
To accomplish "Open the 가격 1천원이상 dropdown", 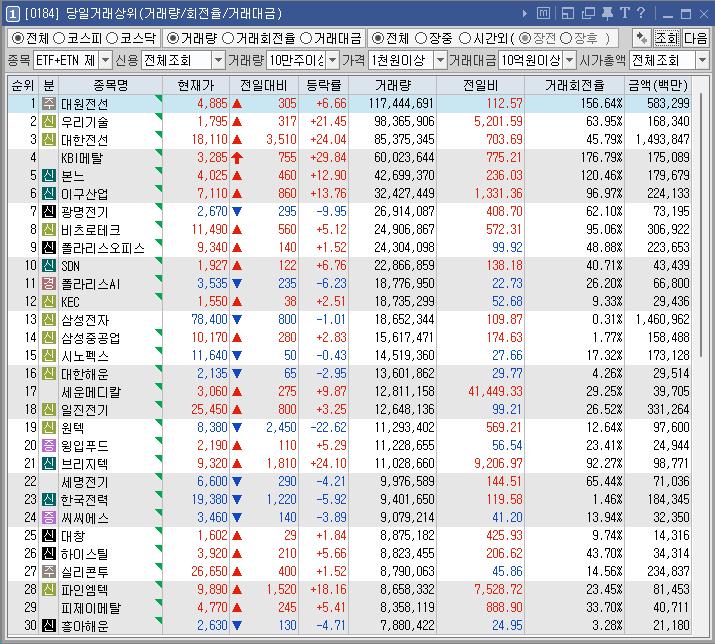I will (440, 60).
